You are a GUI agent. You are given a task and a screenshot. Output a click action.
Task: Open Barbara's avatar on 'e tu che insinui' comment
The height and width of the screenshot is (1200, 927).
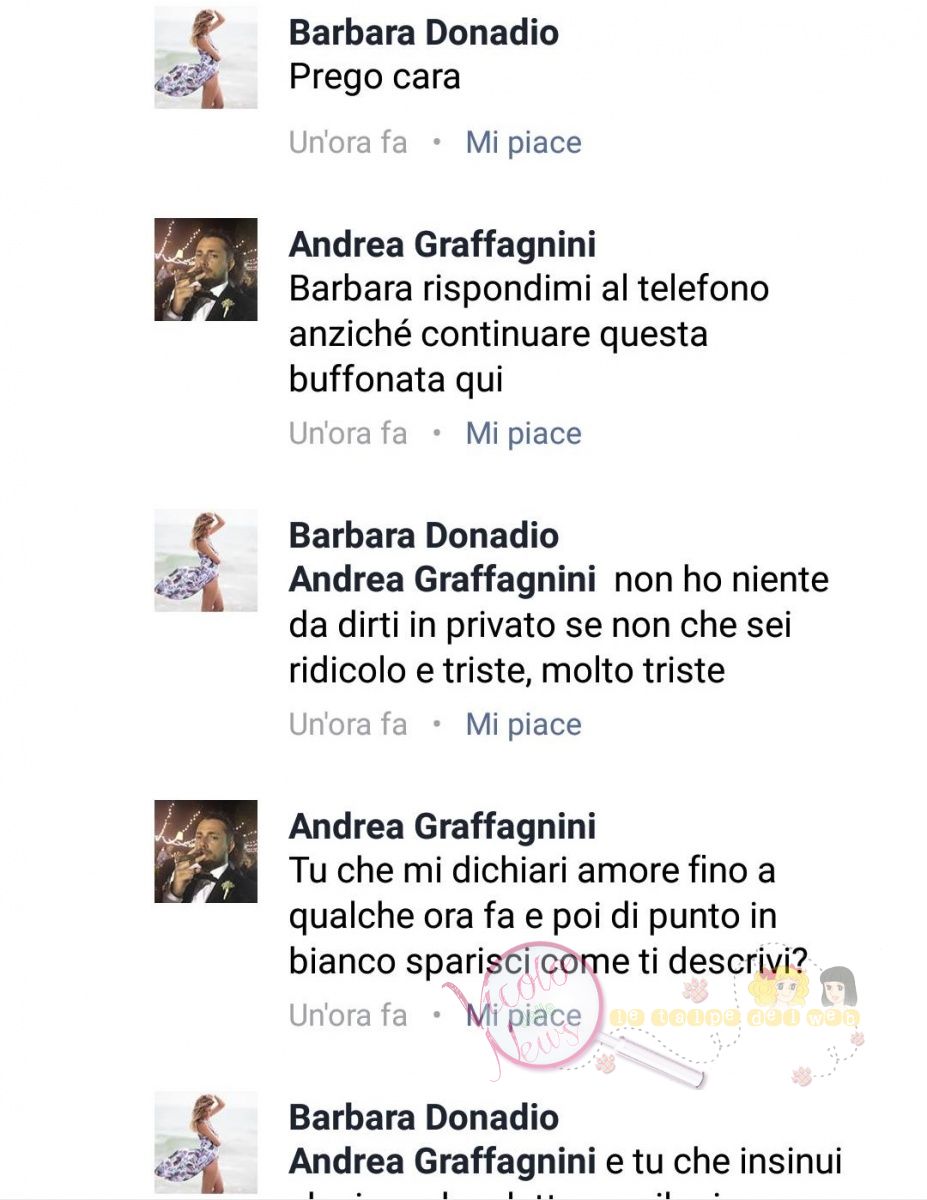coord(206,1142)
